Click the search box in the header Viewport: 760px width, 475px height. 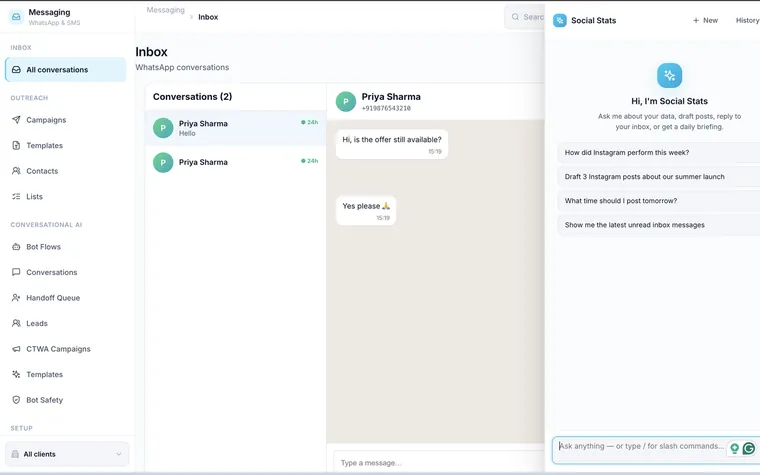(x=525, y=17)
